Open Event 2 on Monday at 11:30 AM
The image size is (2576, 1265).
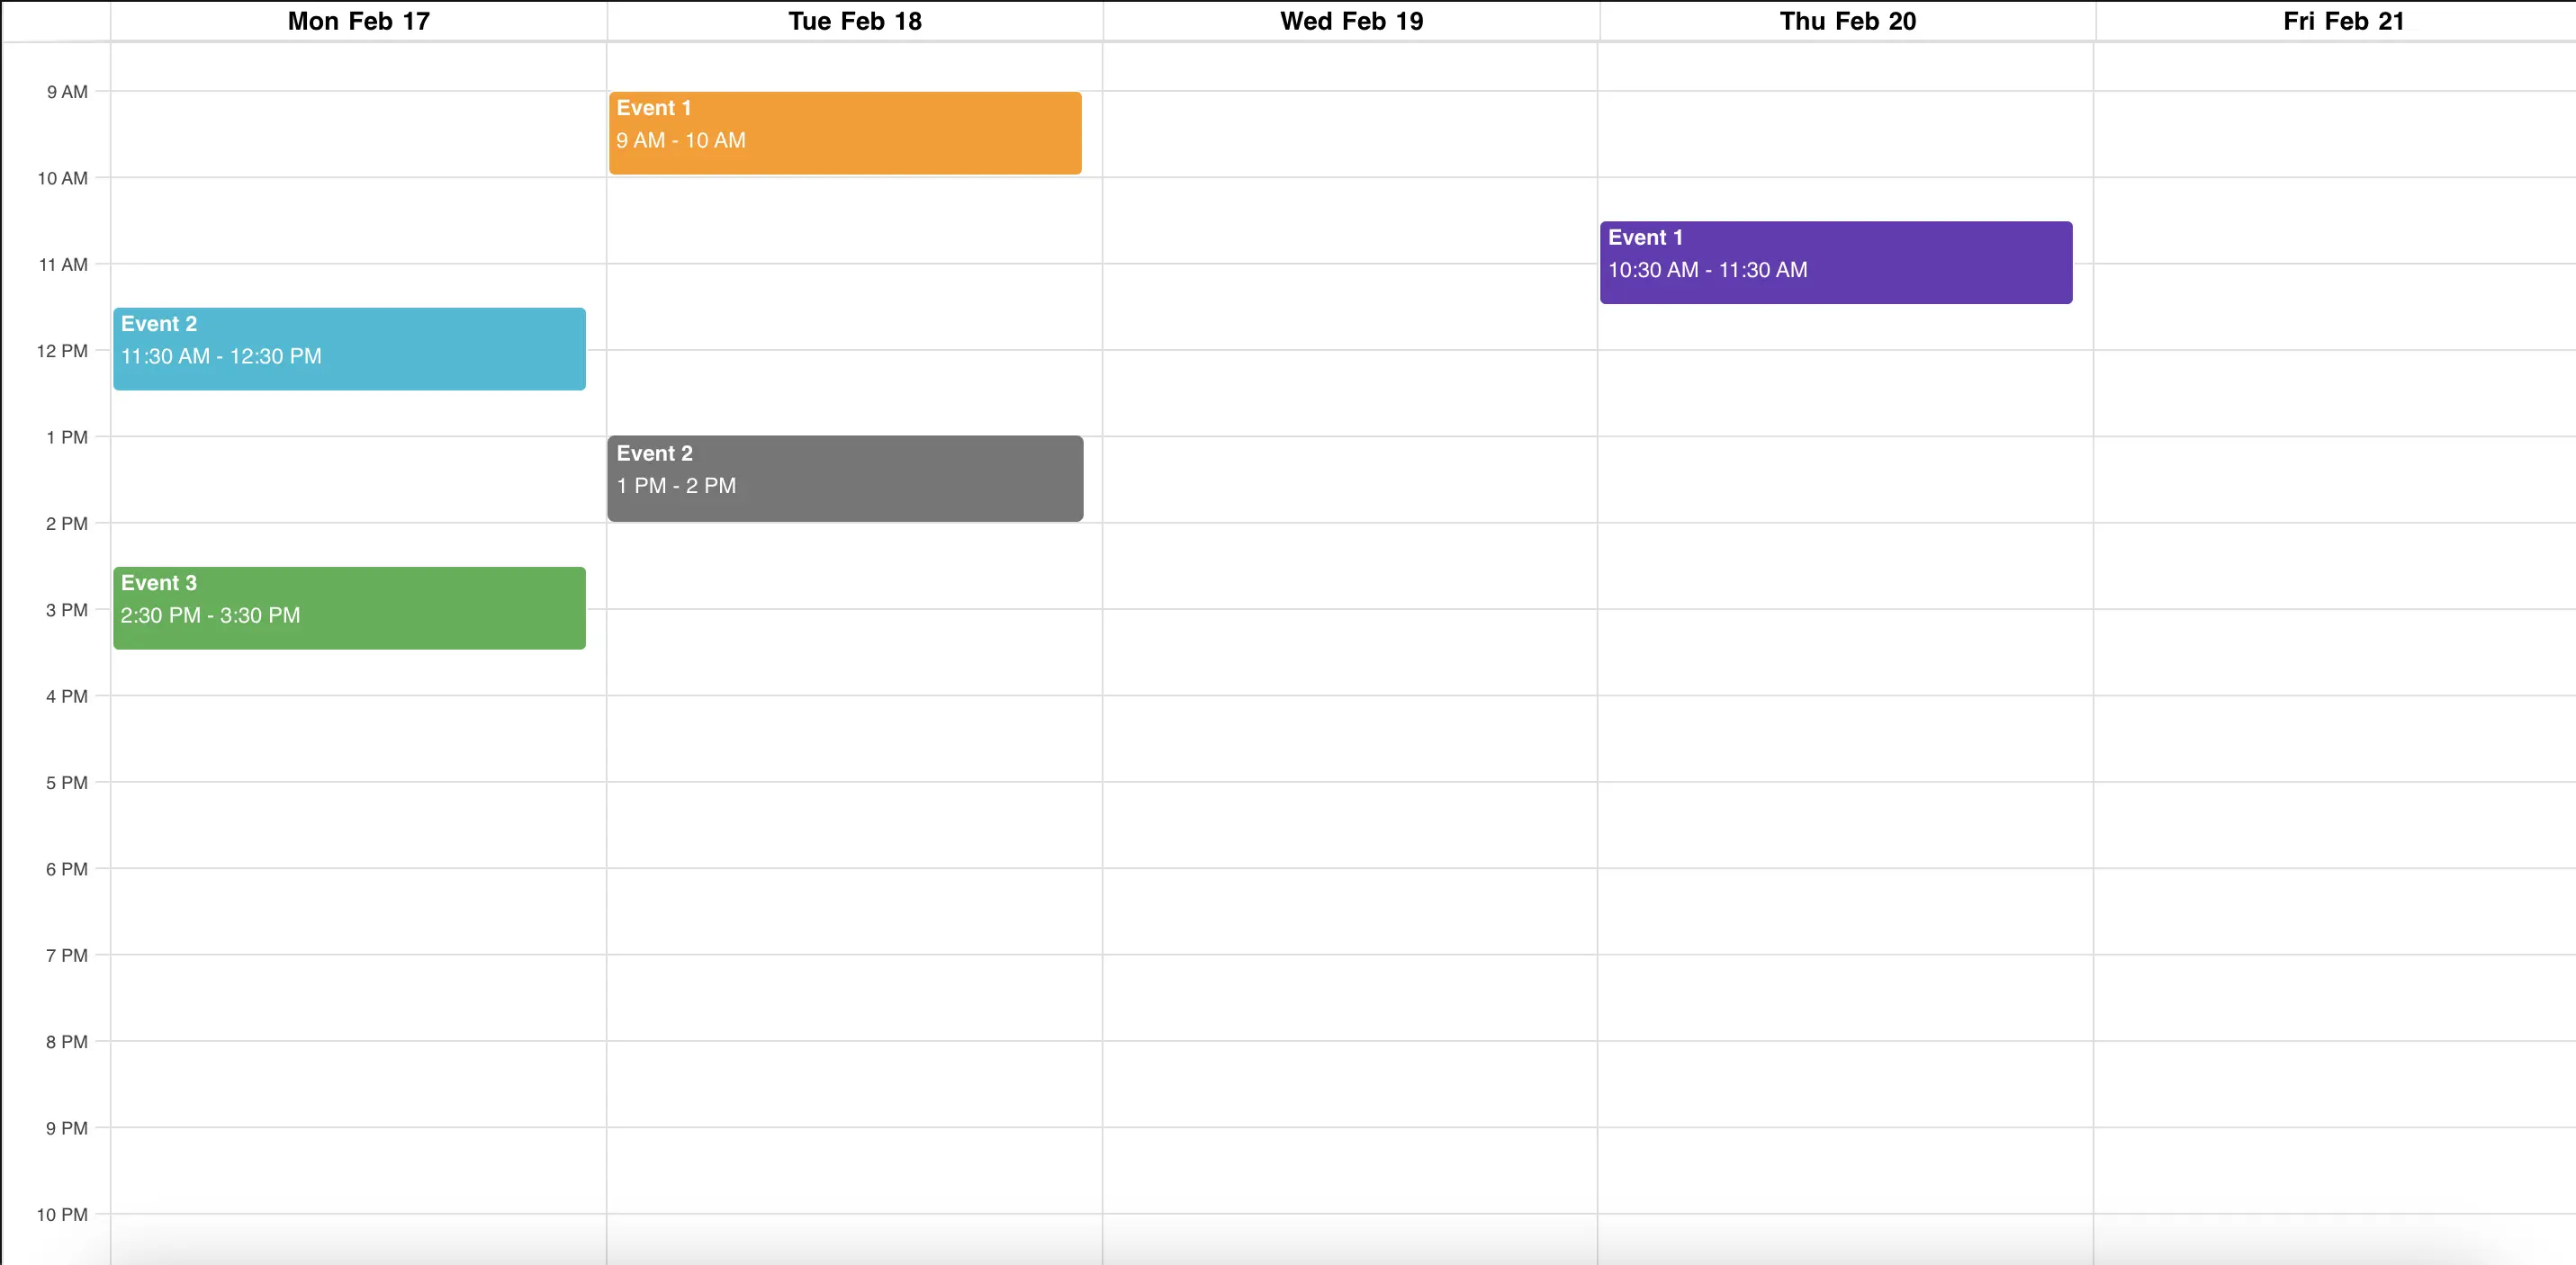click(348, 348)
